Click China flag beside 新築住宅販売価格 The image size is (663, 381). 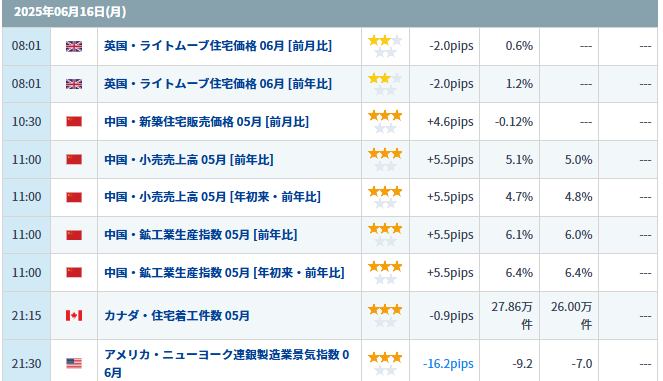pyautogui.click(x=74, y=122)
